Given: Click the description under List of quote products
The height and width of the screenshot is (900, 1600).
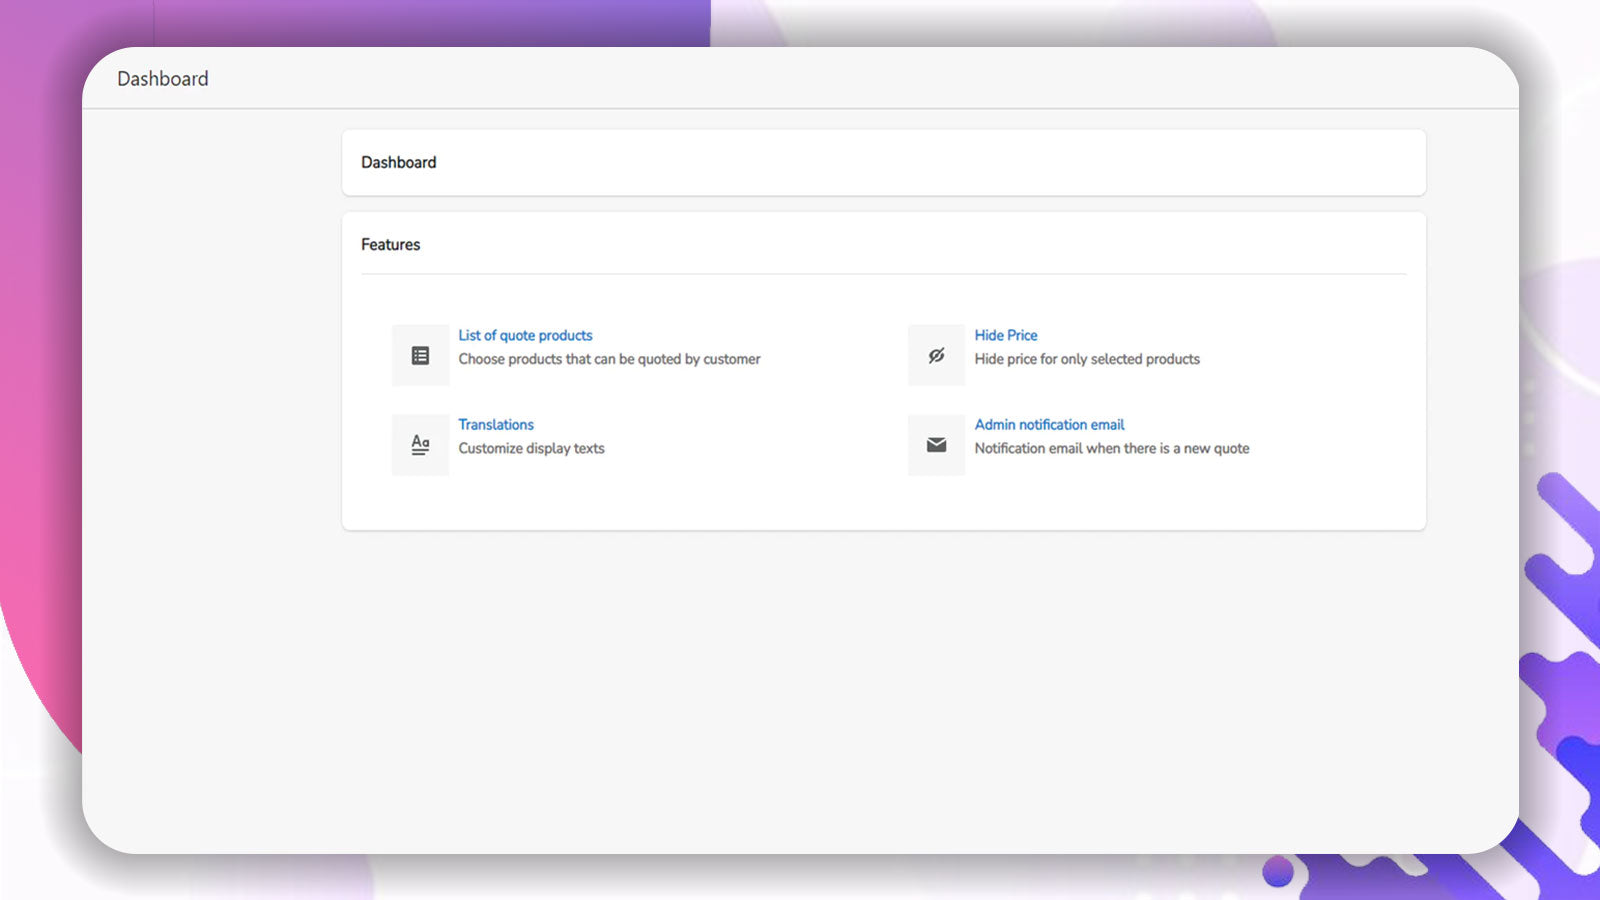Looking at the screenshot, I should coord(609,359).
